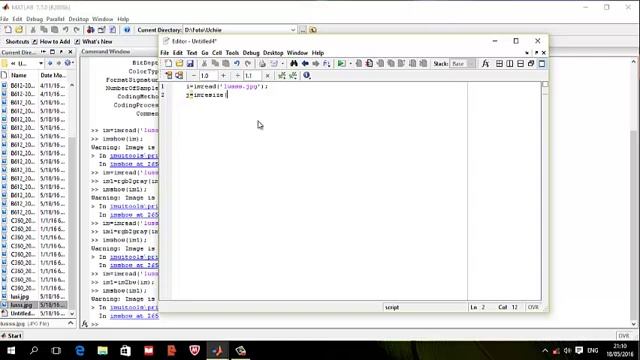Redo last edit in Editor
Viewport: 640px width, 360px height.
247,64
